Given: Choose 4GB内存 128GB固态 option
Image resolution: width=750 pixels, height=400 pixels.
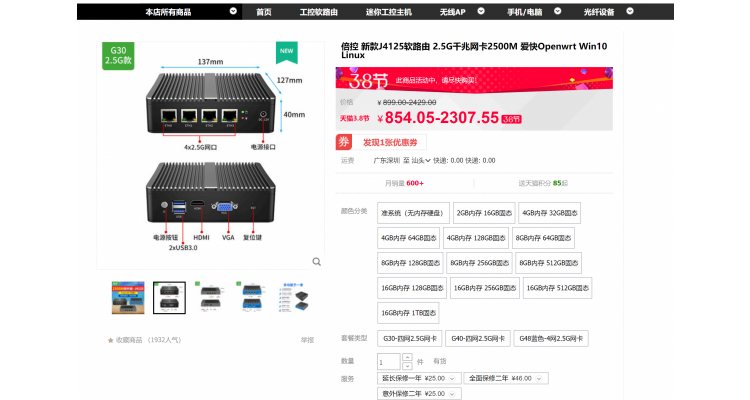Looking at the screenshot, I should [476, 238].
